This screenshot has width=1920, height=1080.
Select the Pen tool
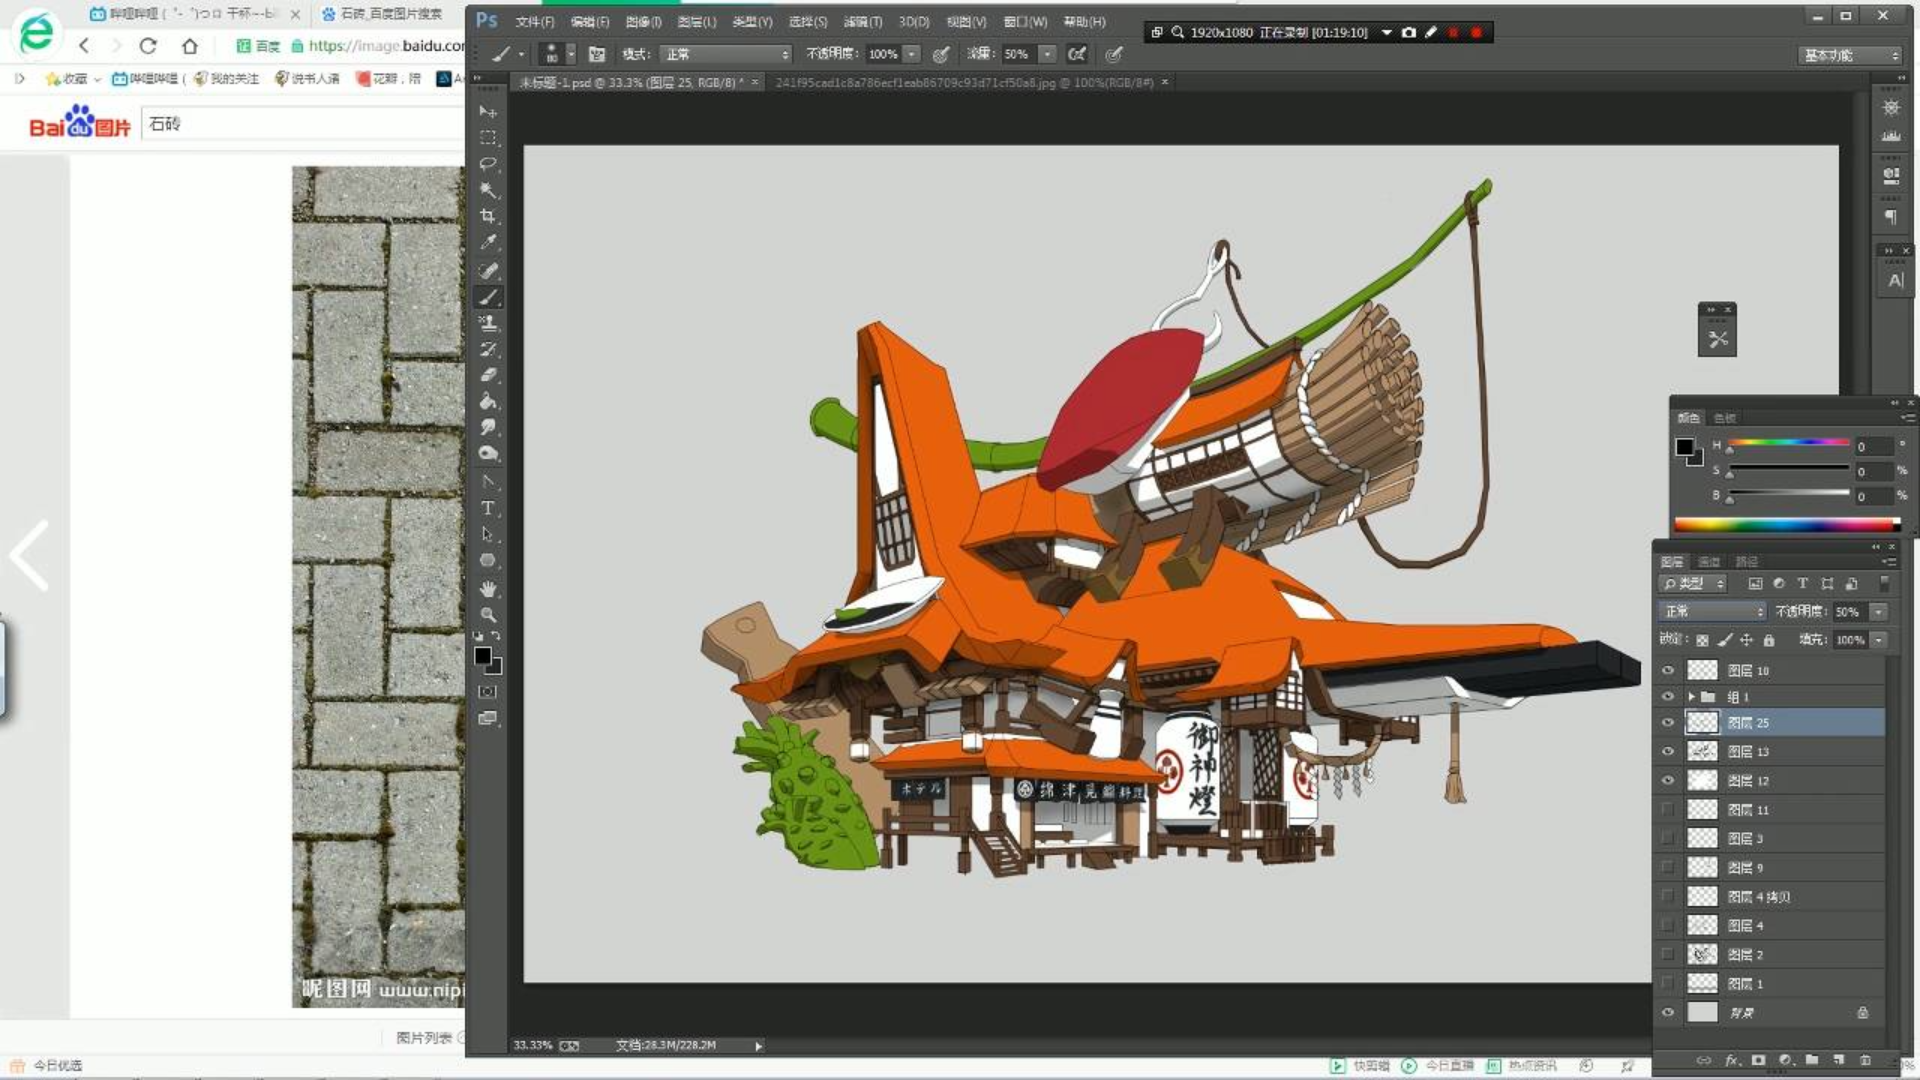488,482
